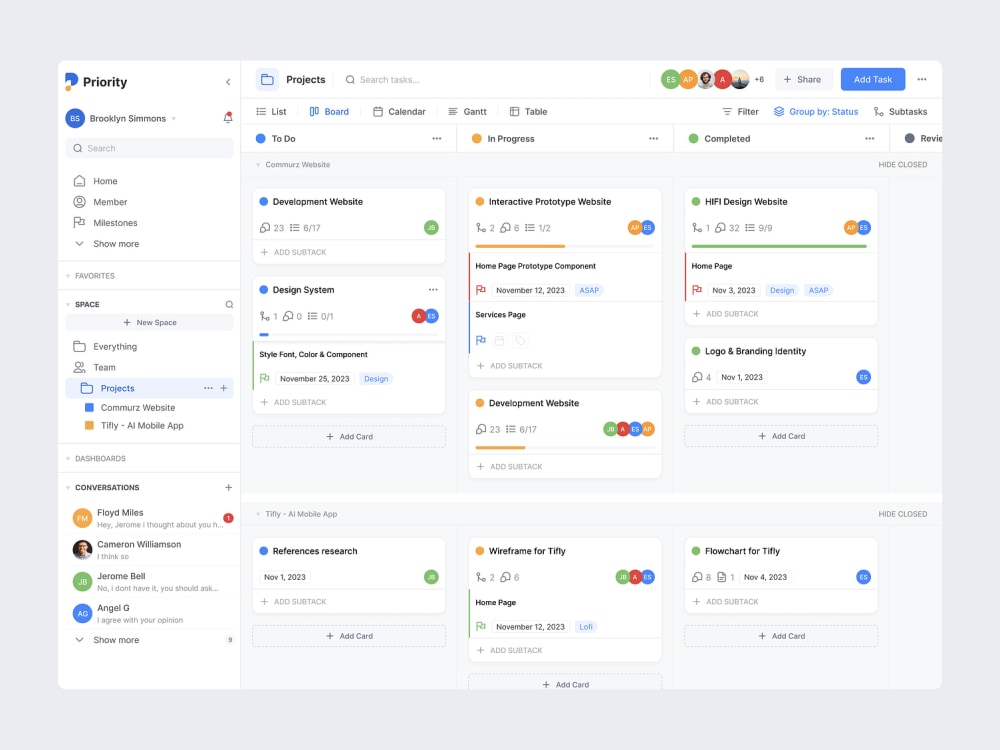Switch to Gantt view
The width and height of the screenshot is (1000, 750).
click(x=467, y=112)
